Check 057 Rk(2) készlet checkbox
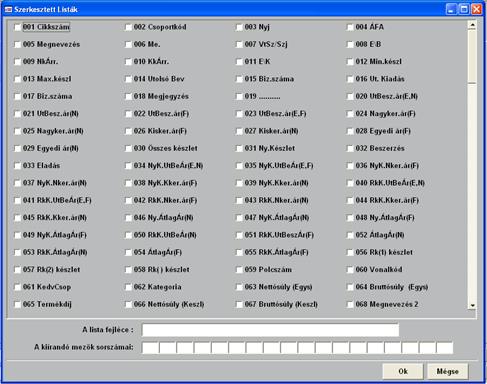This screenshot has width=487, height=384. [17, 270]
